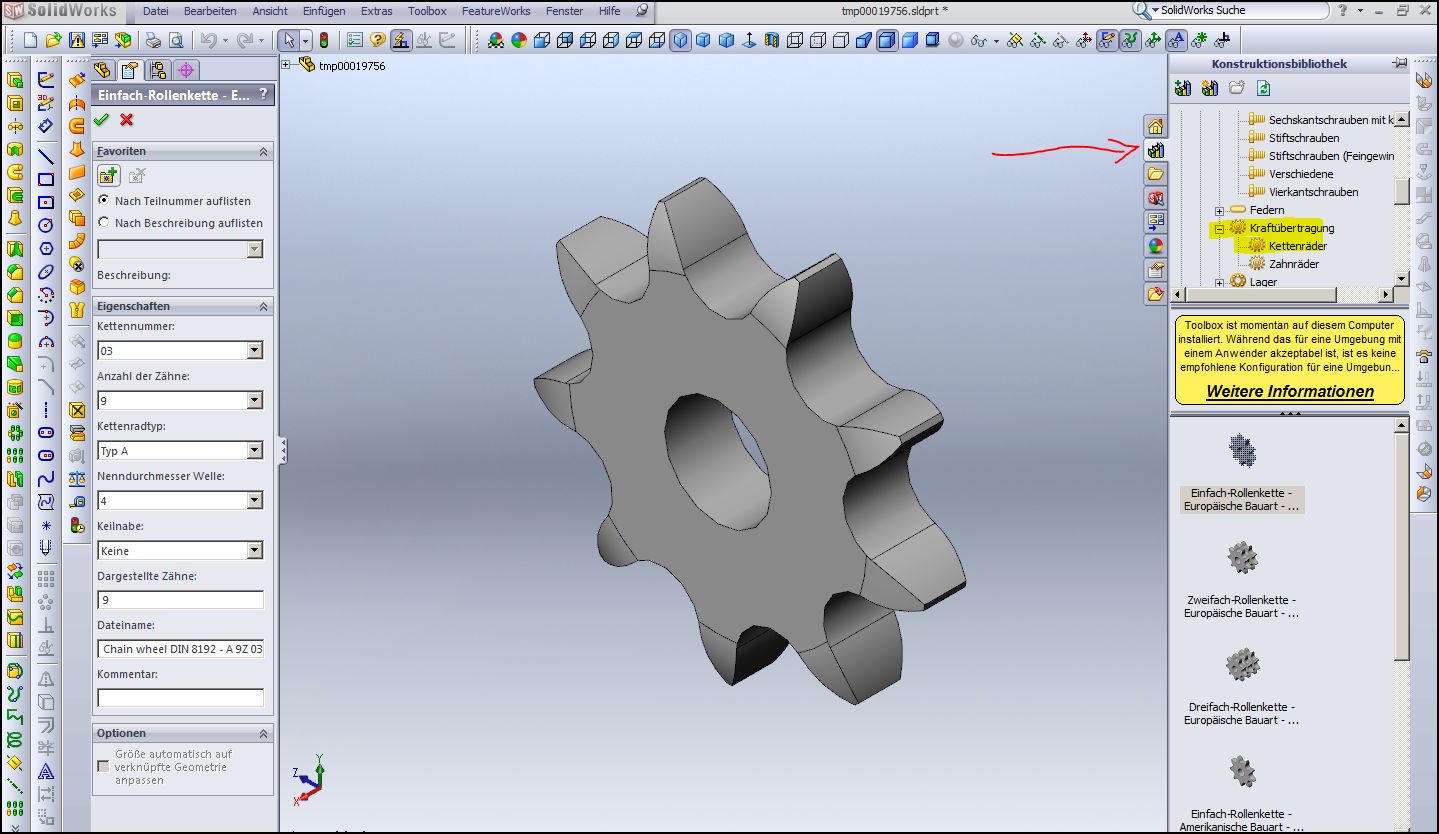Click the Kommentar input field

pyautogui.click(x=181, y=698)
